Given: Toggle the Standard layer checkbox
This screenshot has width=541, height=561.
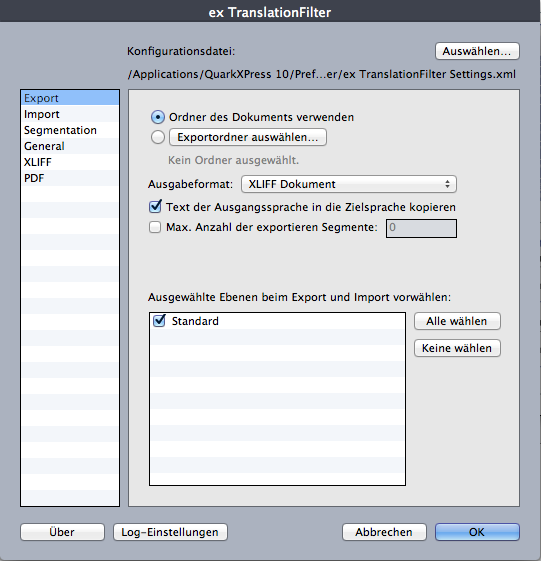Looking at the screenshot, I should [x=159, y=321].
